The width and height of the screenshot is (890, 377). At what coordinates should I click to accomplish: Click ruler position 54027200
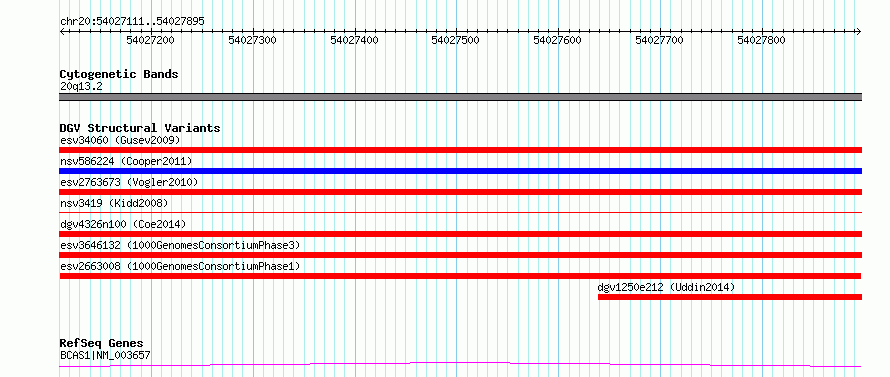coord(150,40)
